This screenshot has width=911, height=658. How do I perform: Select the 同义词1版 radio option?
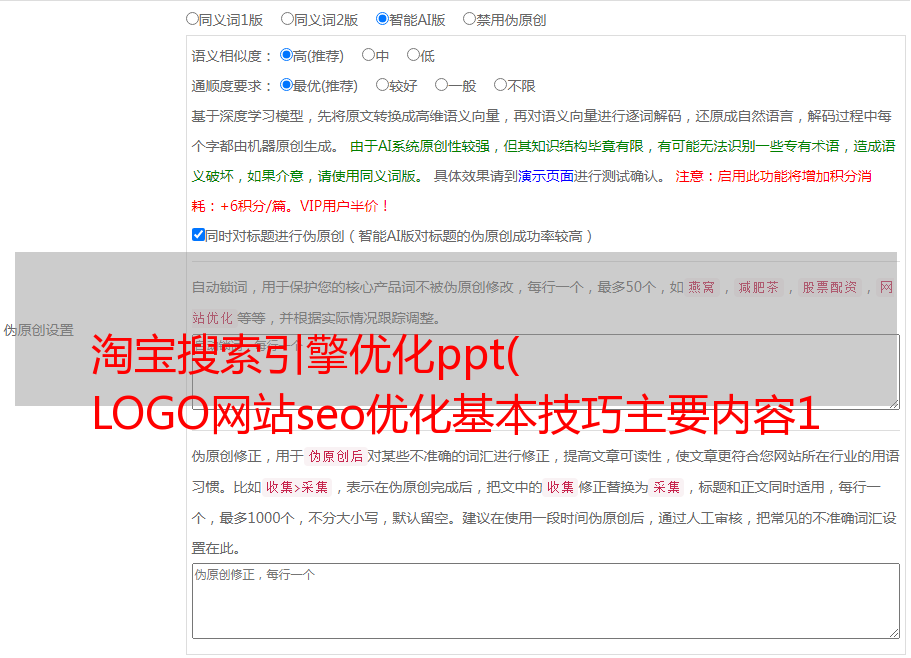pos(192,19)
